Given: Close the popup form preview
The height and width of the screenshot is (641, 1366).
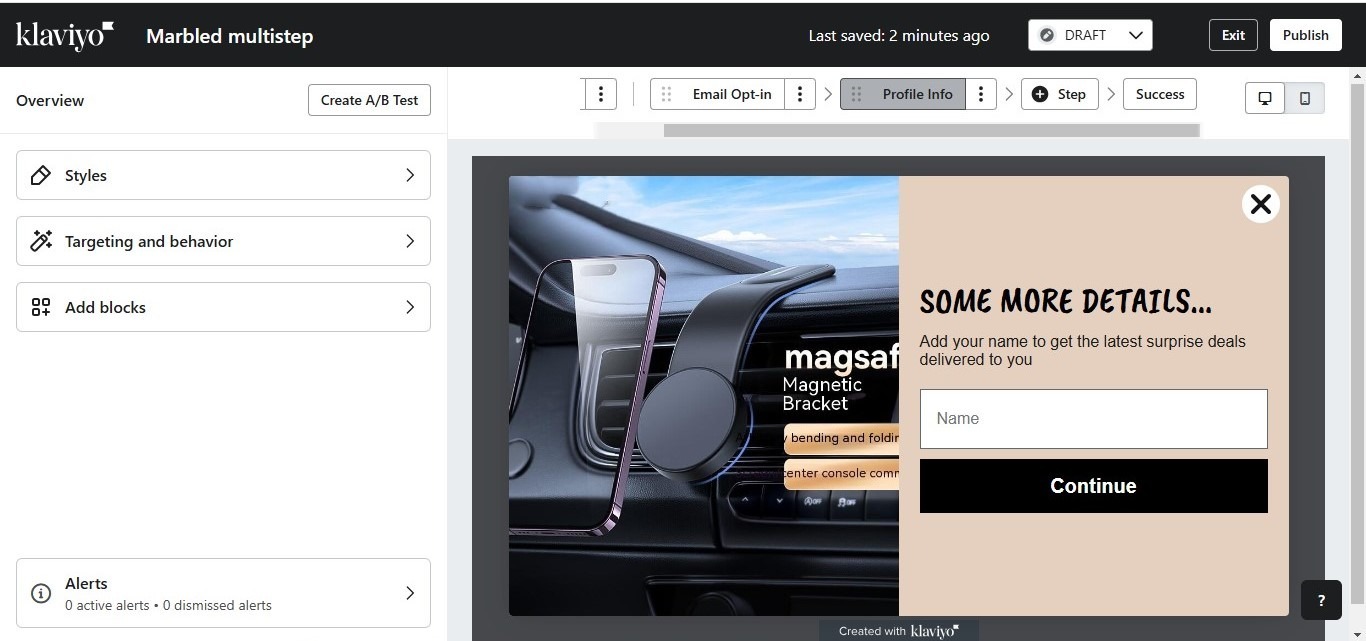Looking at the screenshot, I should (x=1261, y=204).
